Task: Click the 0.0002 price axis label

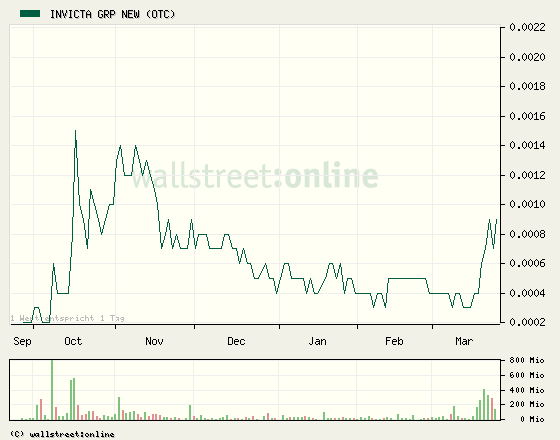Action: click(528, 322)
